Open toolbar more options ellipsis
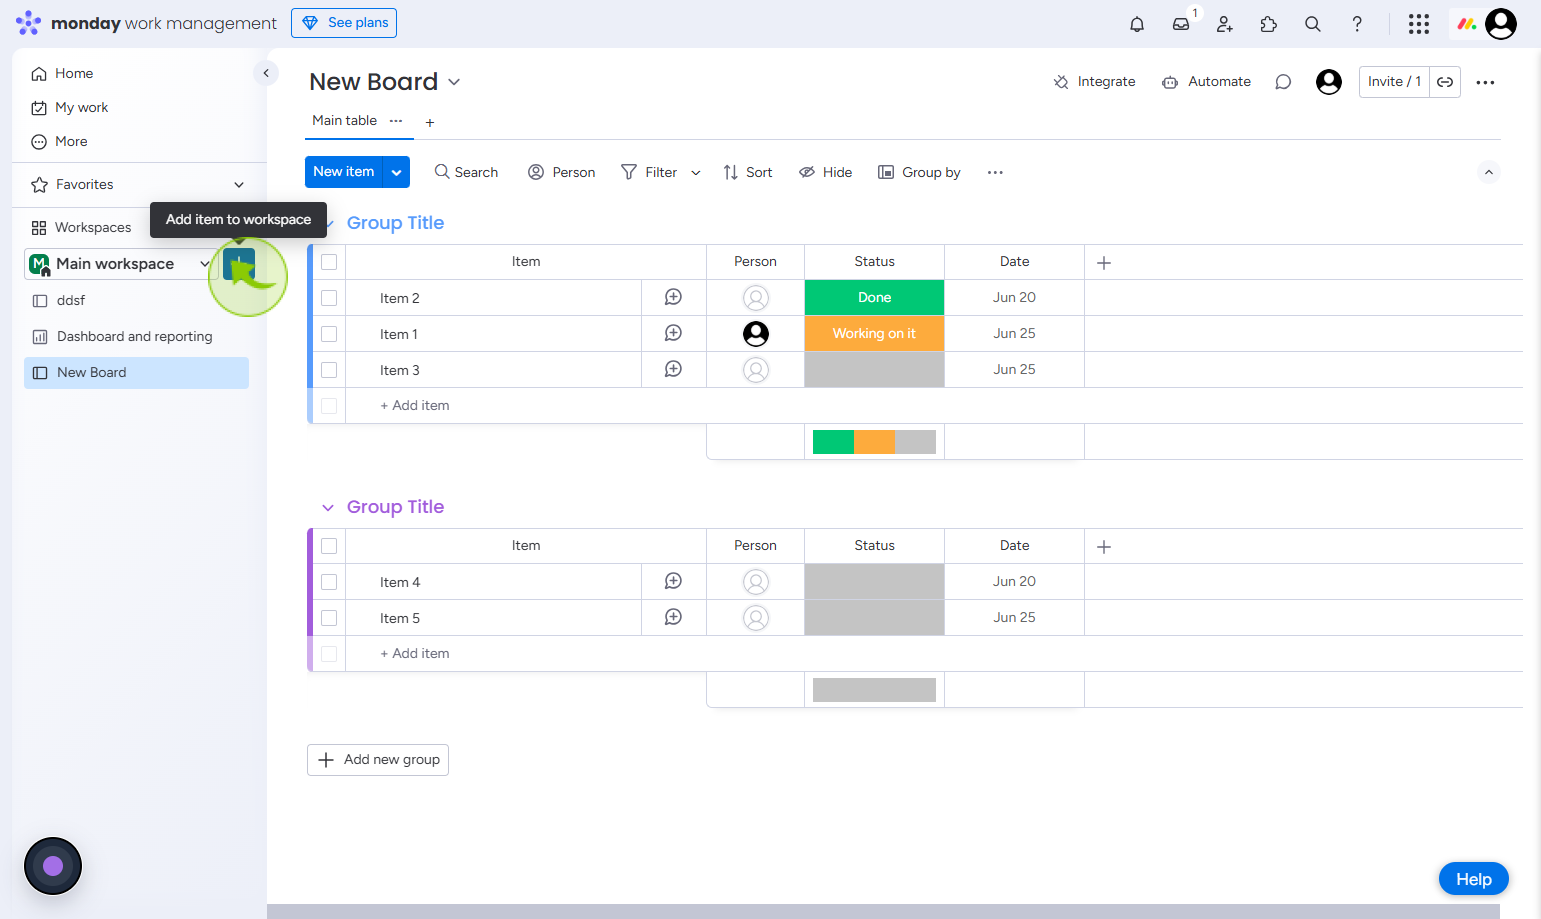The width and height of the screenshot is (1541, 919). 995,172
